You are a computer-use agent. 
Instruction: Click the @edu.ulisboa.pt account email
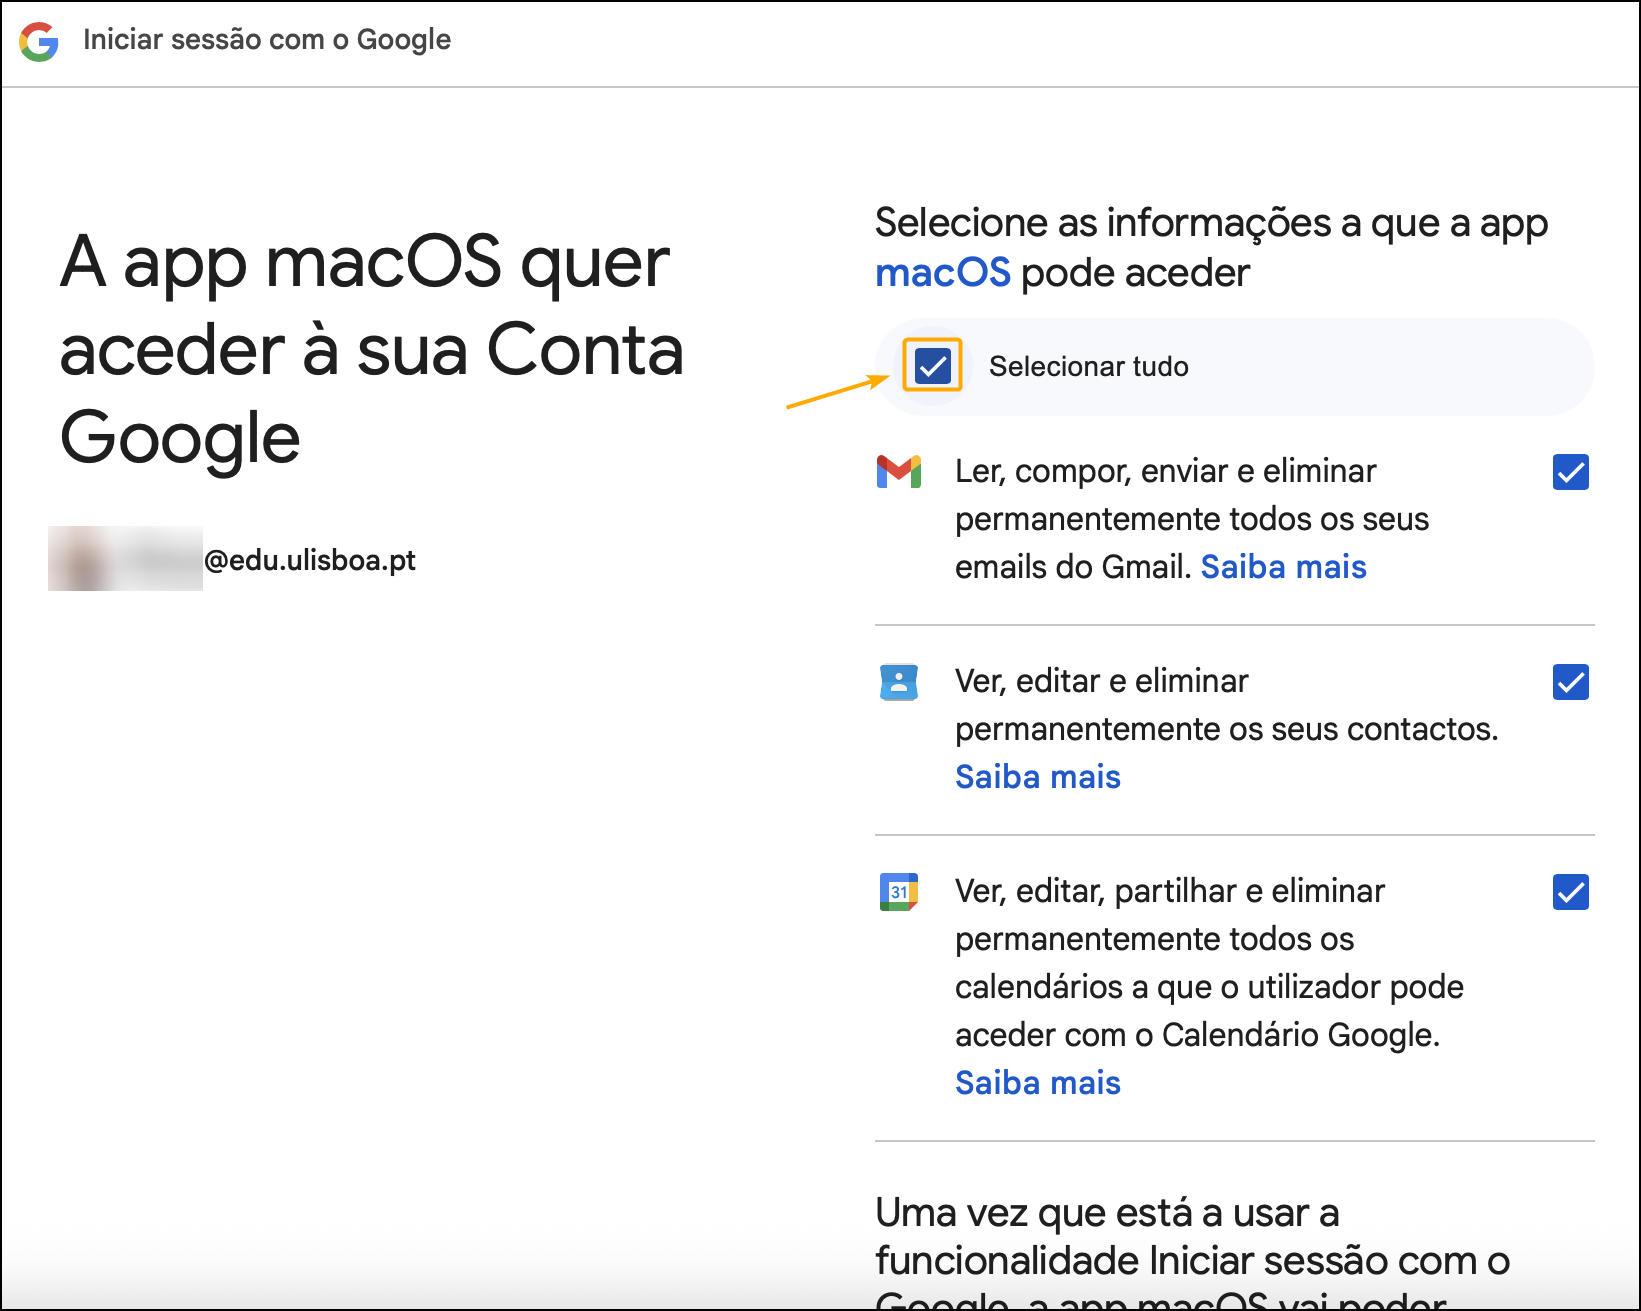tap(309, 560)
